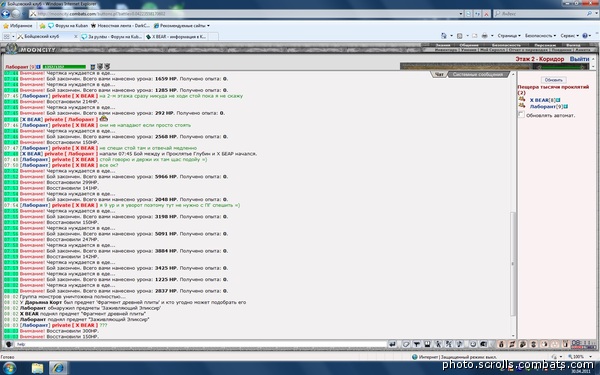Click the green HP bar next to Лаборант
Viewport: 600px width, 375px height.
pos(64,67)
